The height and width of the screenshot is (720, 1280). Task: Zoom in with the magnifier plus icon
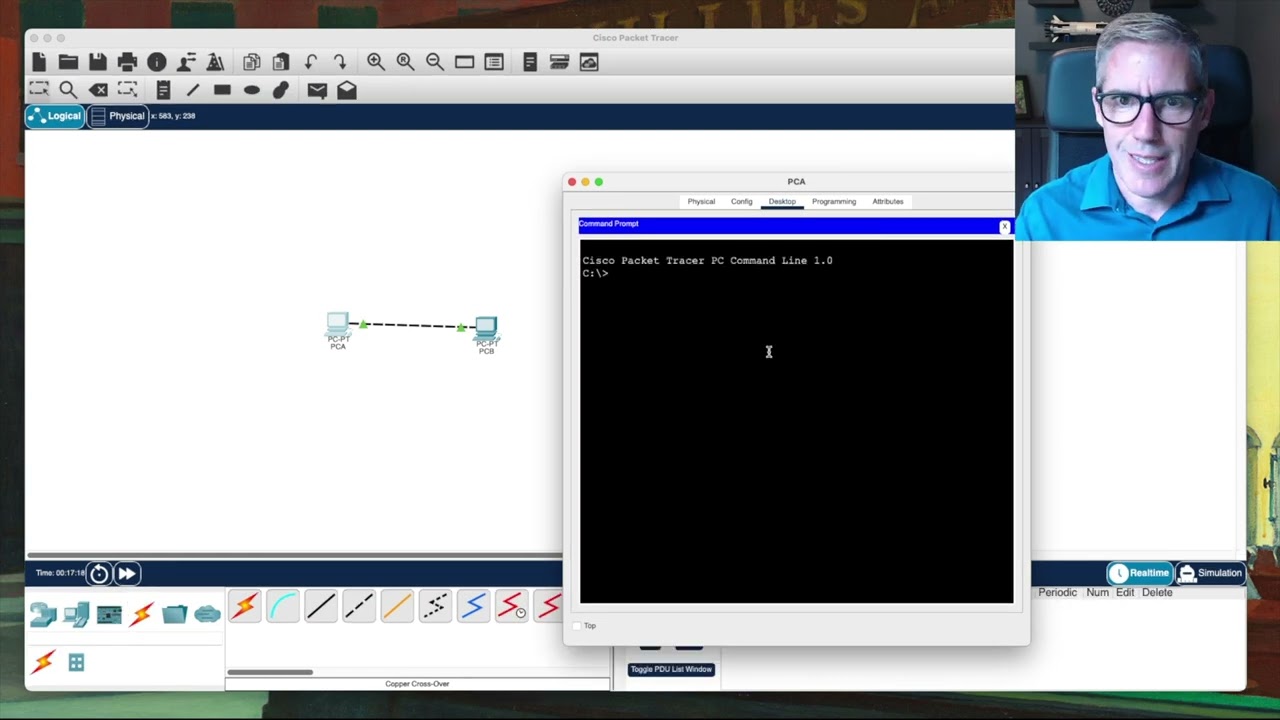click(376, 62)
